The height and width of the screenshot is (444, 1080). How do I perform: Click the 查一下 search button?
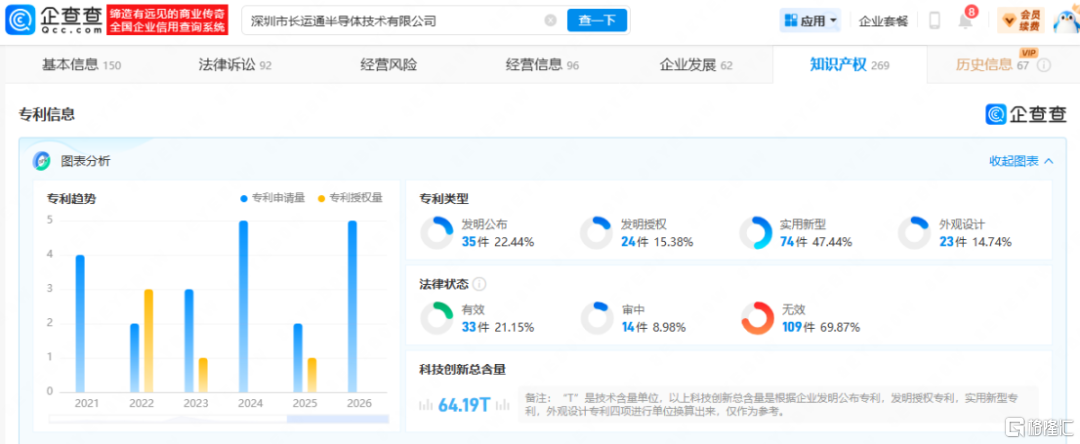596,21
